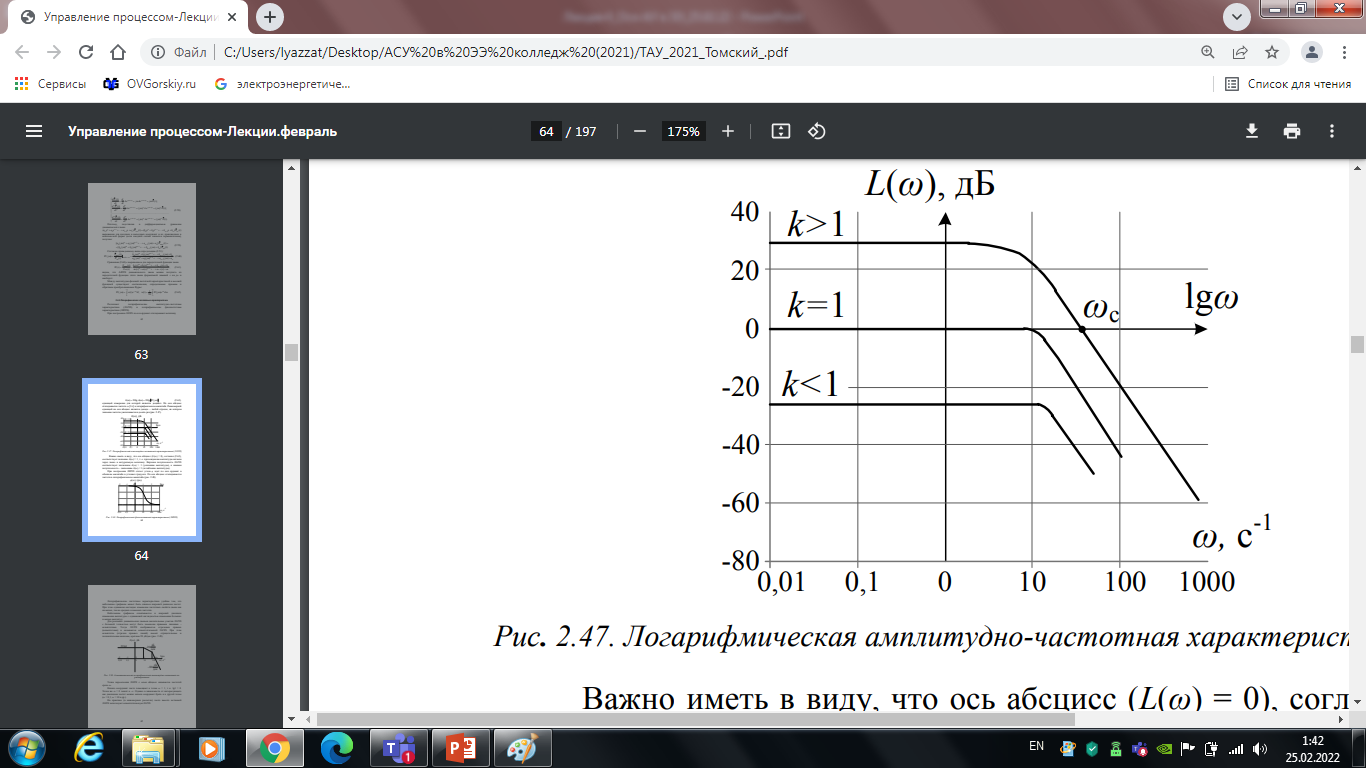The image size is (1366, 768).
Task: Select page 63 thumbnail
Action: 141,261
